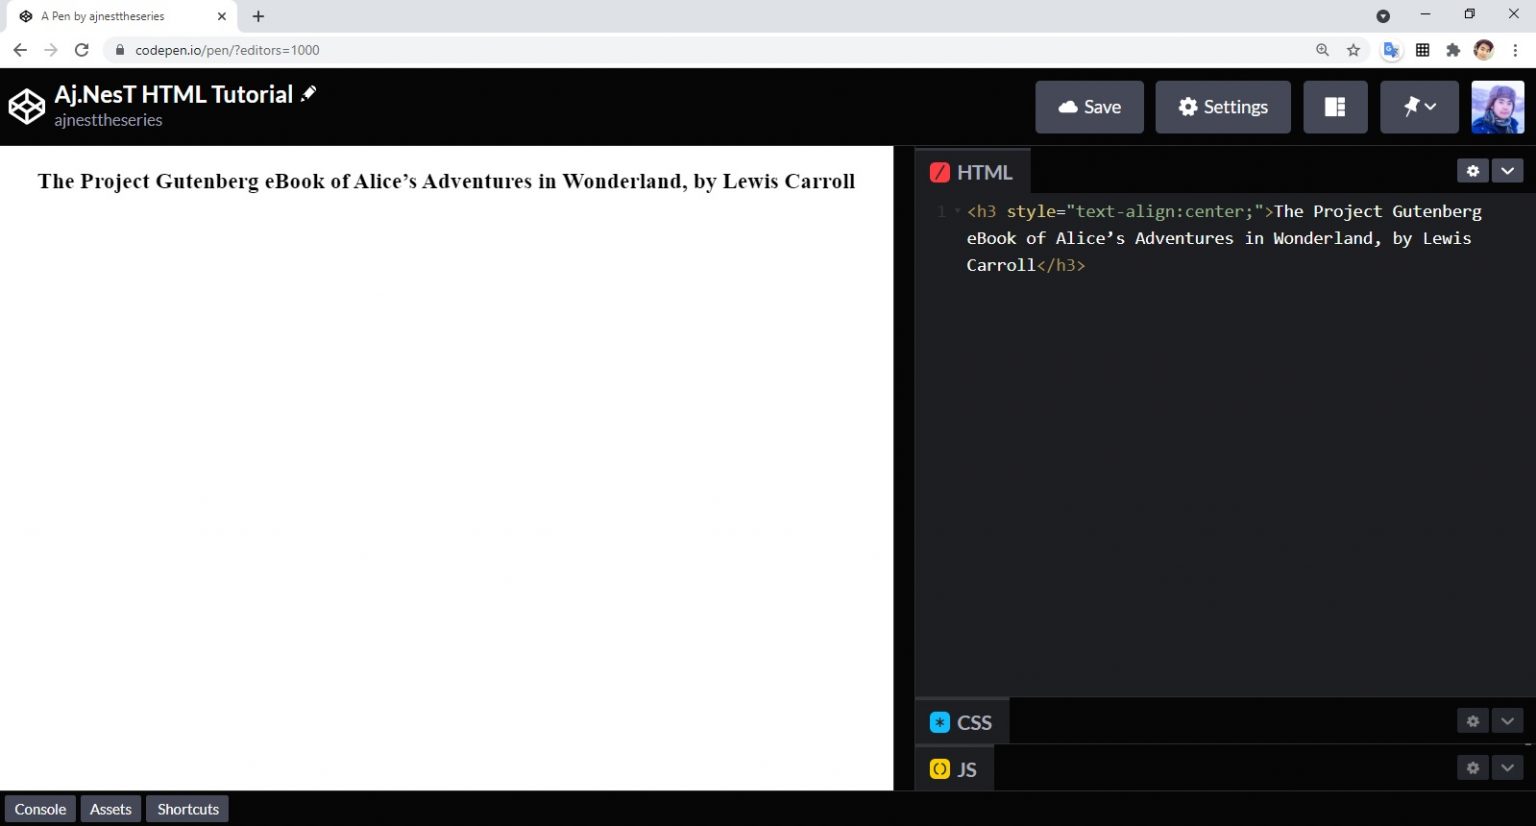The image size is (1536, 826).
Task: Open JS editor settings gear
Action: (x=1472, y=767)
